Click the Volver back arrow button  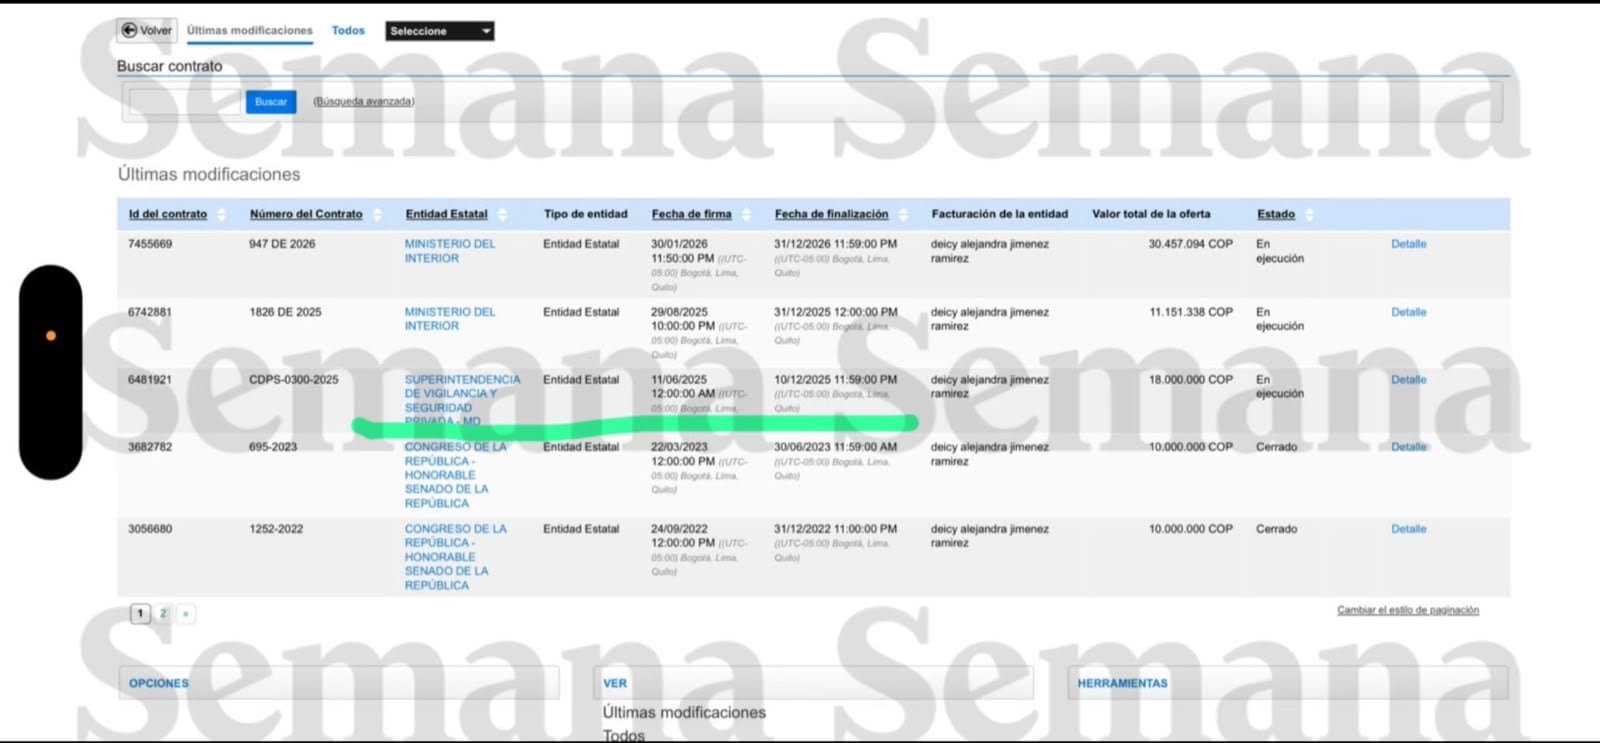tap(147, 30)
